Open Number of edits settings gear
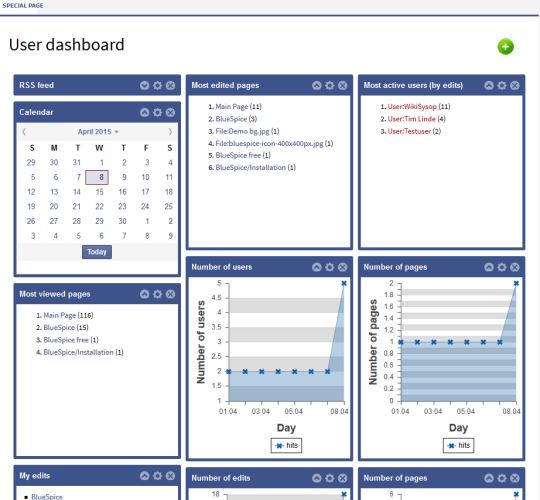This screenshot has width=540, height=500. tap(330, 478)
